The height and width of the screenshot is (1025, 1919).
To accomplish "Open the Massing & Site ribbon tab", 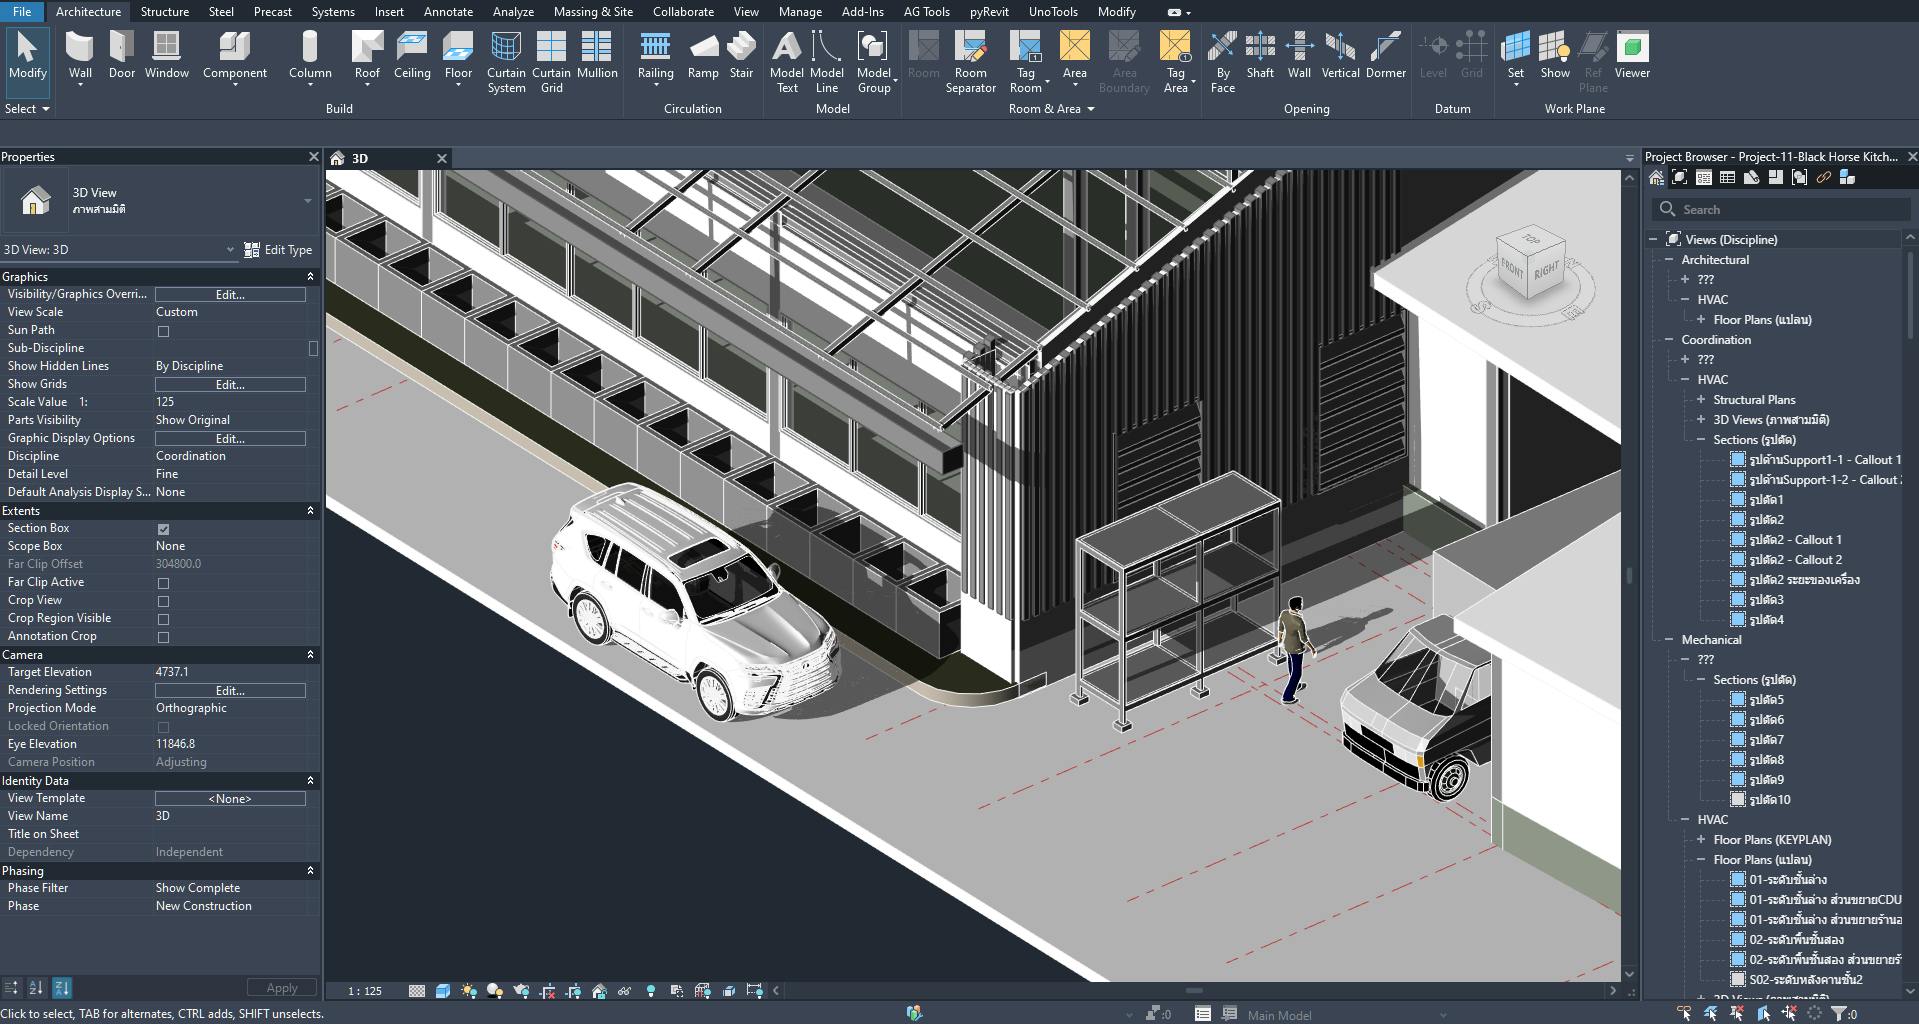I will [x=592, y=12].
